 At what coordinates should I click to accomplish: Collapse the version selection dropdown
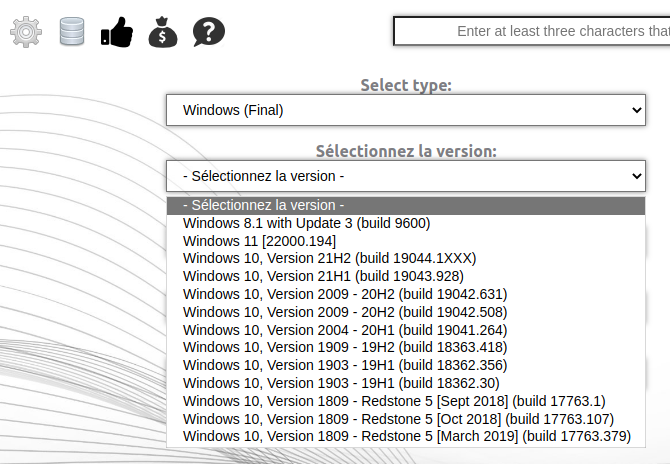click(x=406, y=176)
